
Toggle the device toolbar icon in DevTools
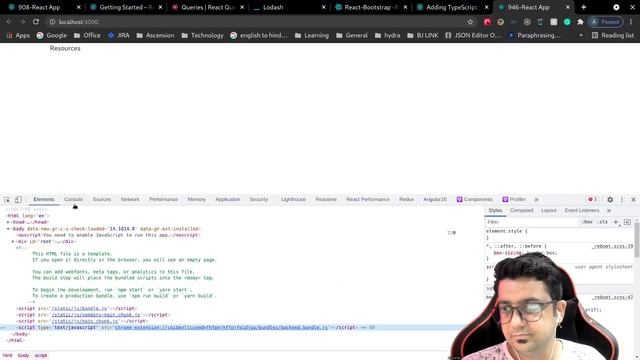18,200
